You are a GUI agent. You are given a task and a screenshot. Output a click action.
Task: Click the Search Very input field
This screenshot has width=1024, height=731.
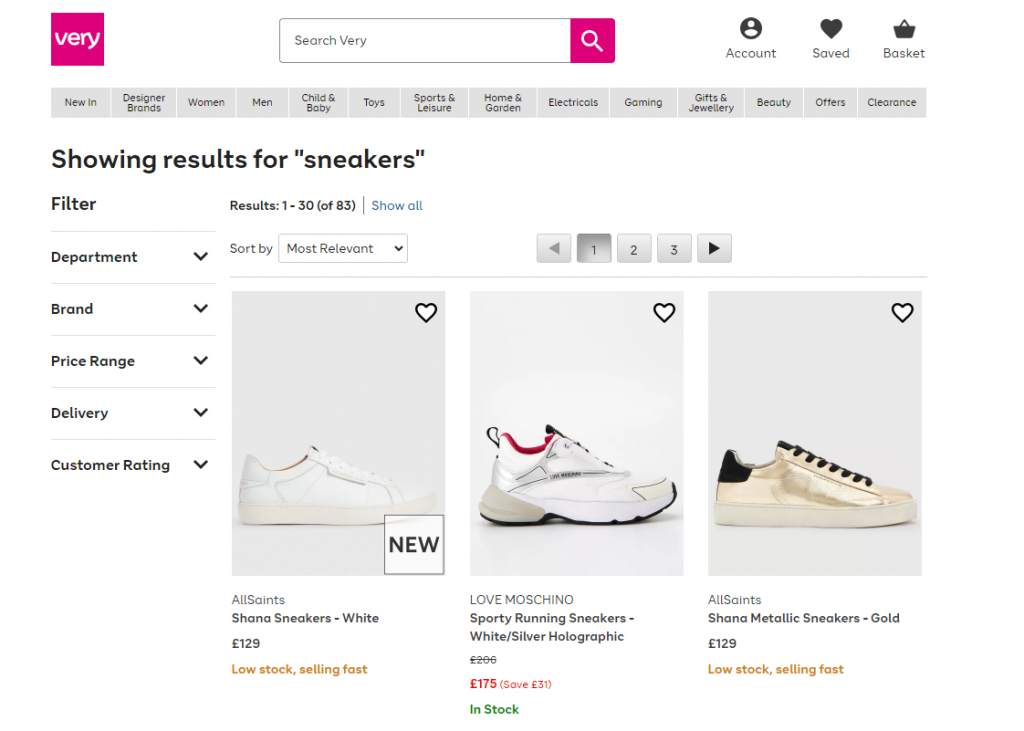425,41
